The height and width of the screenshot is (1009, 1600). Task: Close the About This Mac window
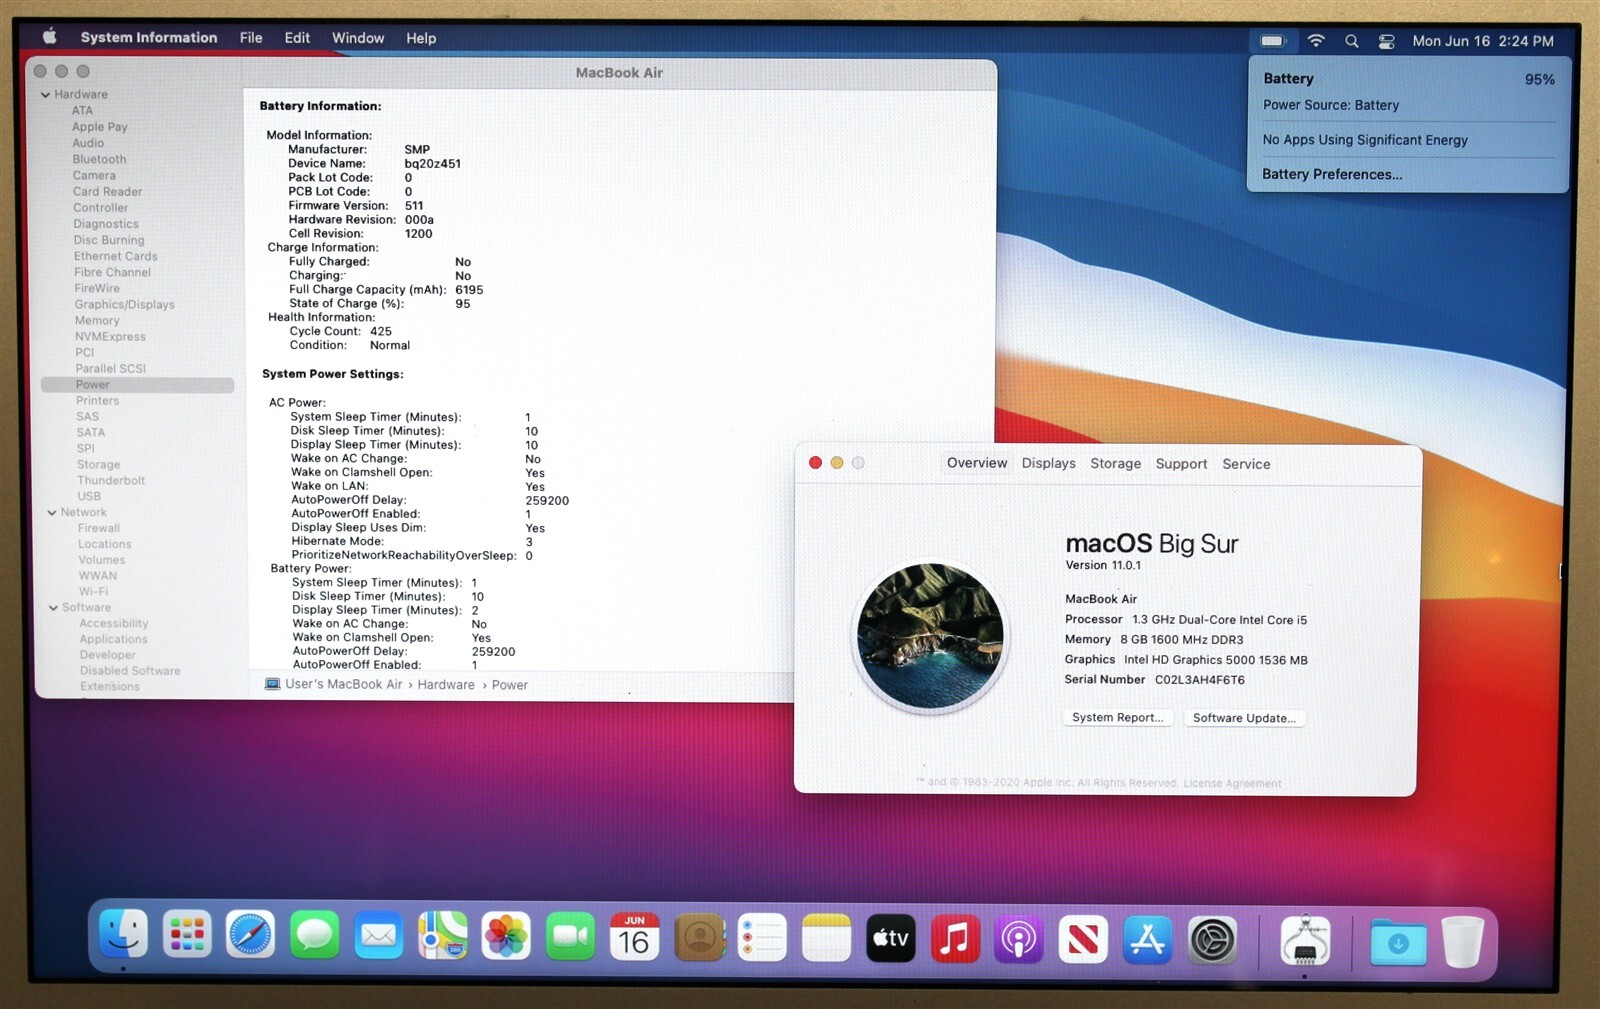[x=815, y=462]
